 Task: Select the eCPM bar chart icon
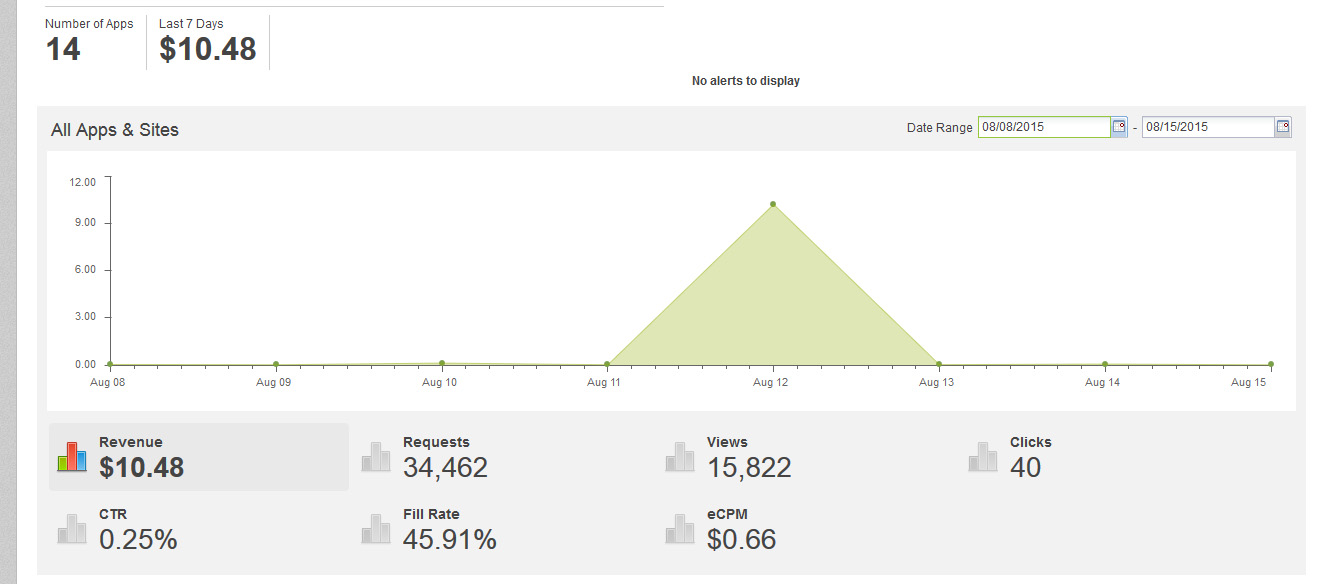coord(680,529)
